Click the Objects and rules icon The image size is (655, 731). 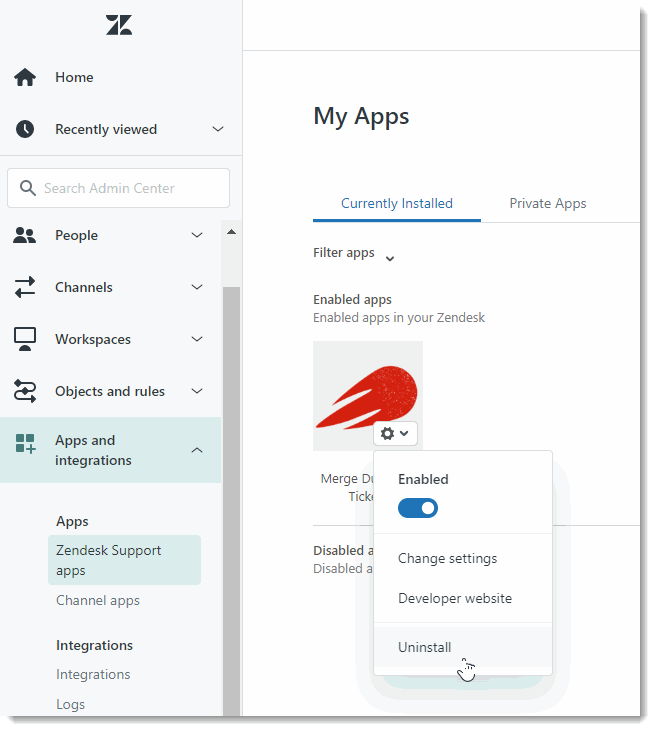click(25, 391)
